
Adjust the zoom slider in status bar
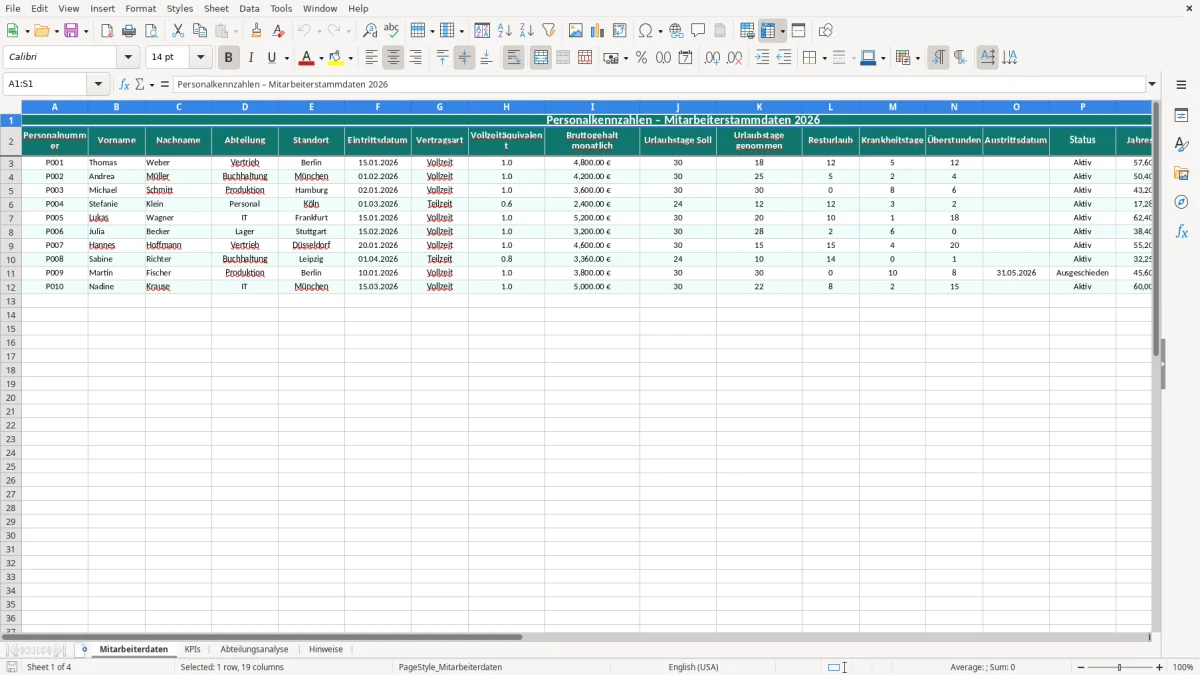[x=1120, y=667]
